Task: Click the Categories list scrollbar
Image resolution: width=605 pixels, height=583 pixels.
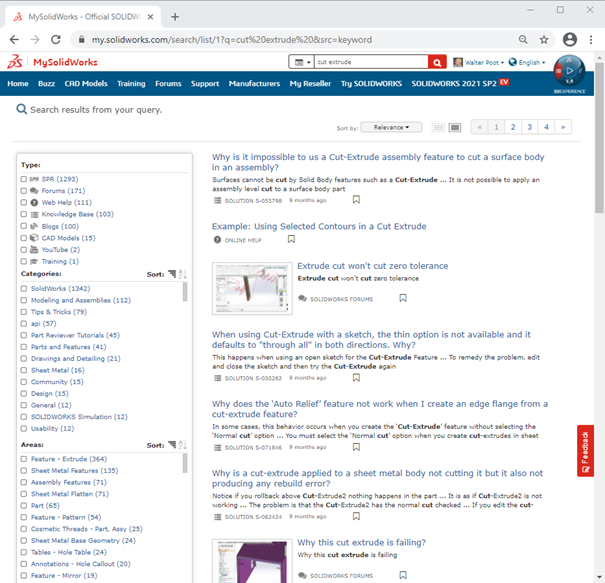Action: click(x=185, y=292)
